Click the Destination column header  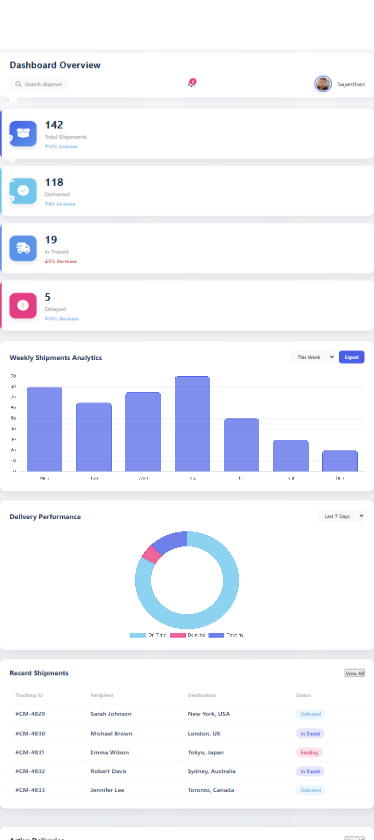tap(202, 695)
